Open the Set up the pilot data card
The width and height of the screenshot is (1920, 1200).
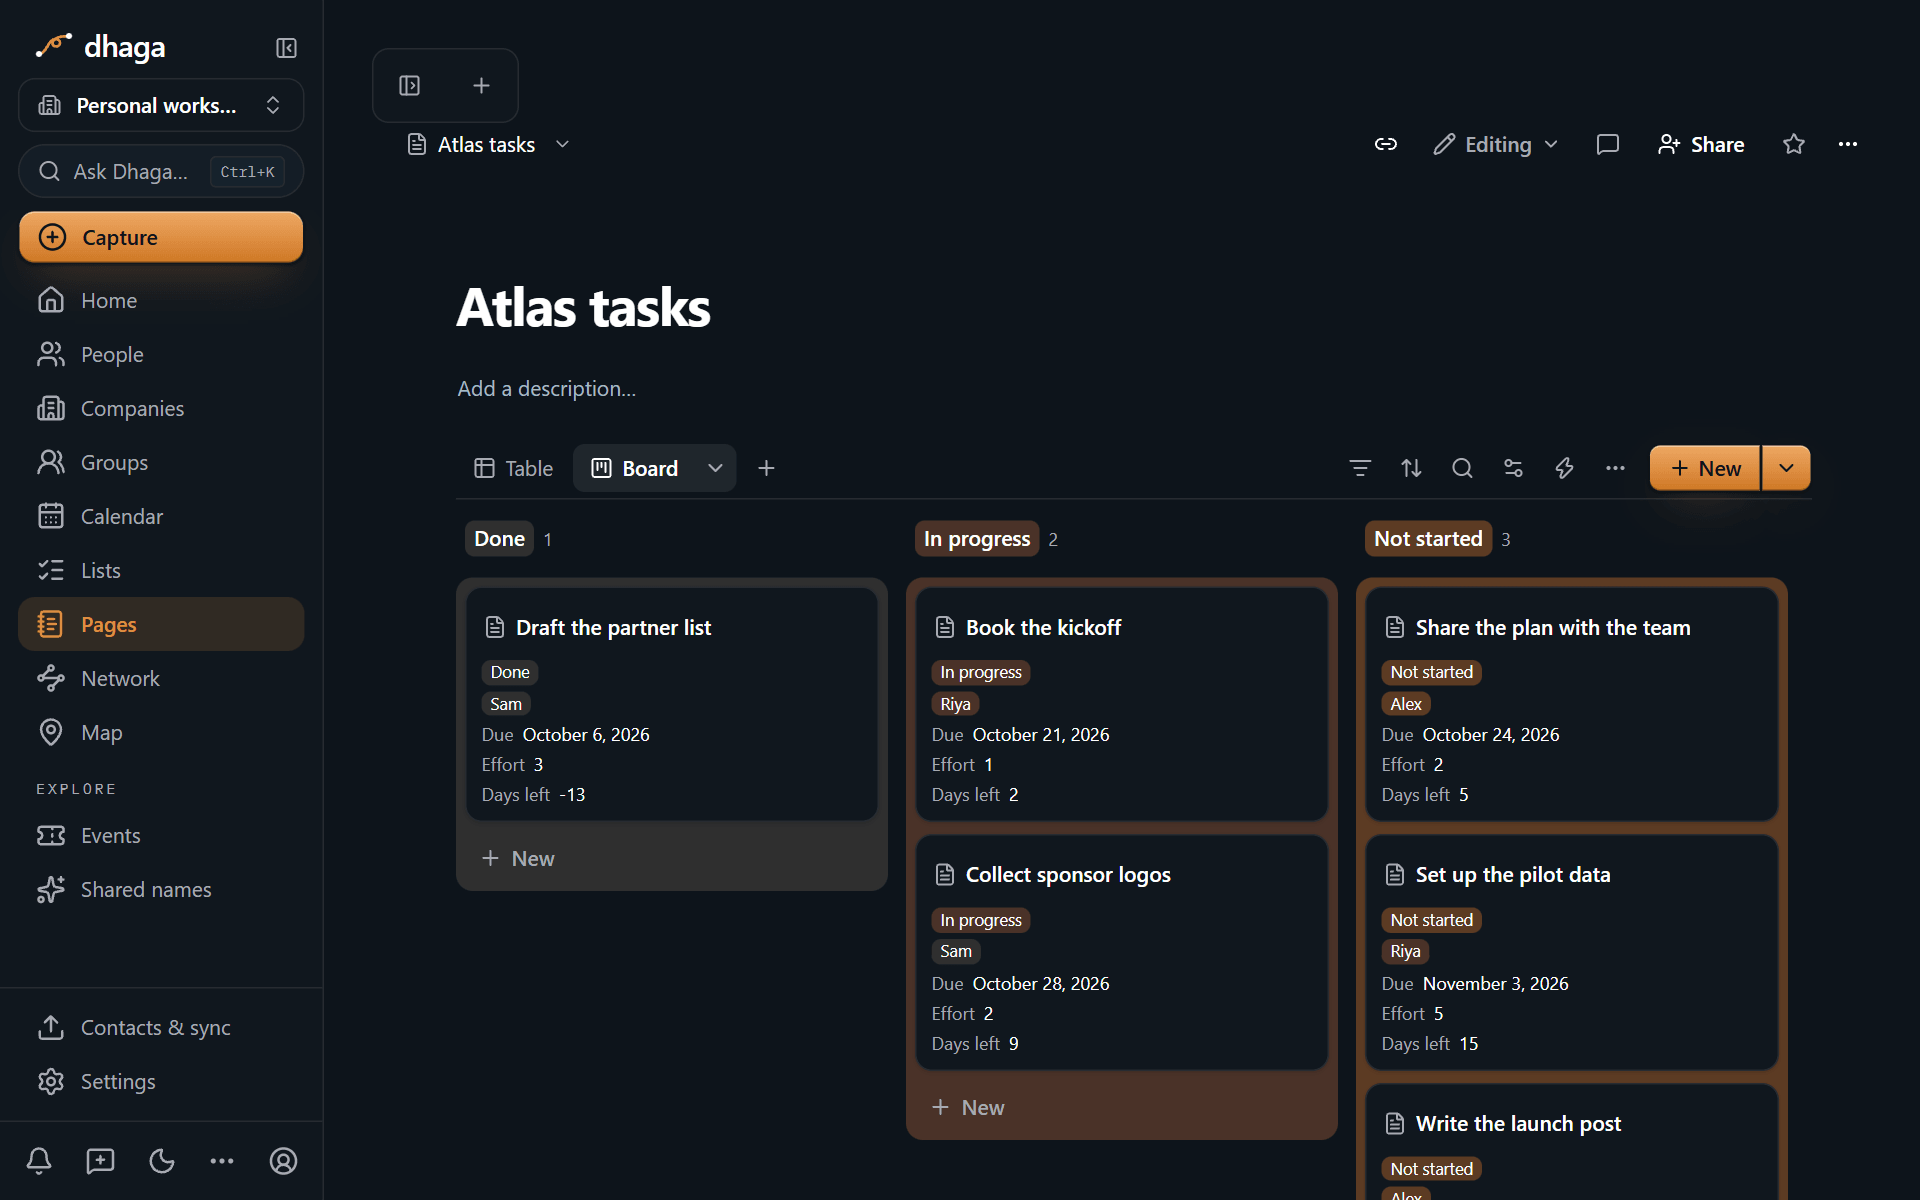point(1572,952)
